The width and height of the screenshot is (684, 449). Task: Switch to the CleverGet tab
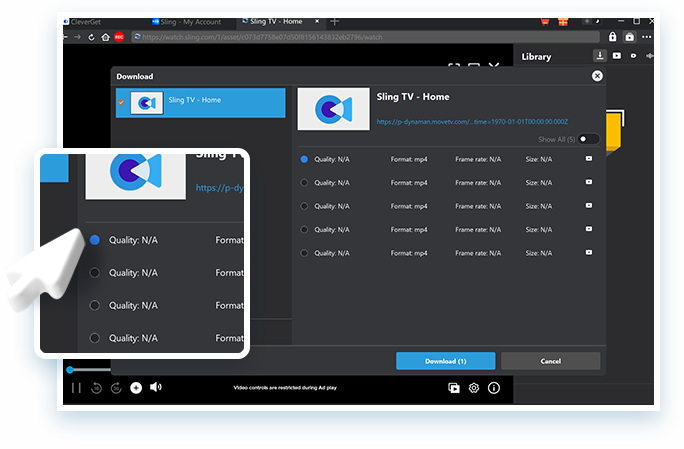83,22
